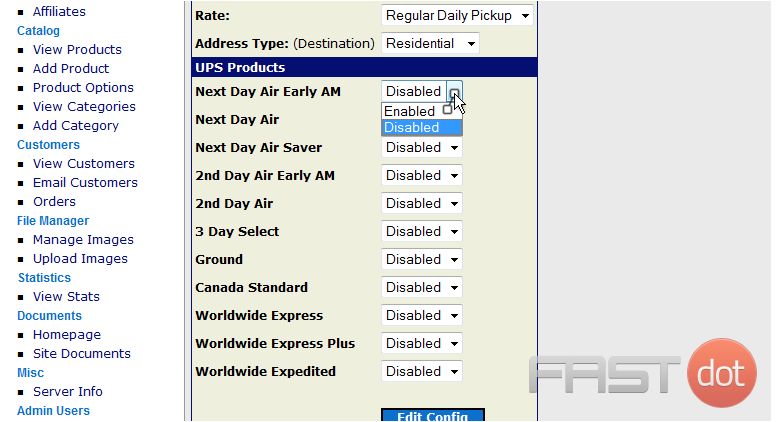Open Site Documents link

click(x=82, y=354)
